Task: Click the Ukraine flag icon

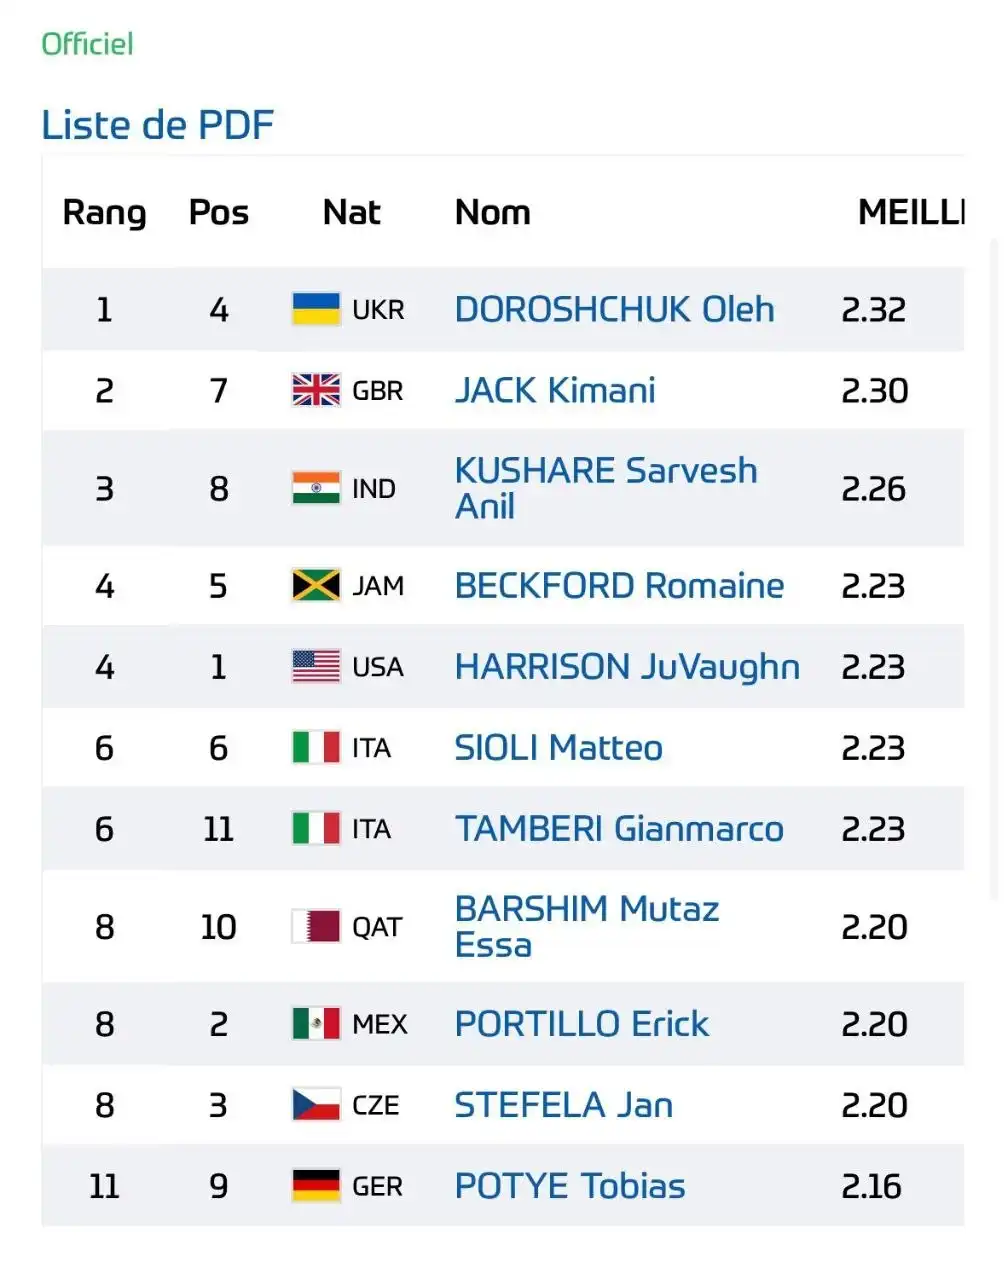Action: (316, 309)
